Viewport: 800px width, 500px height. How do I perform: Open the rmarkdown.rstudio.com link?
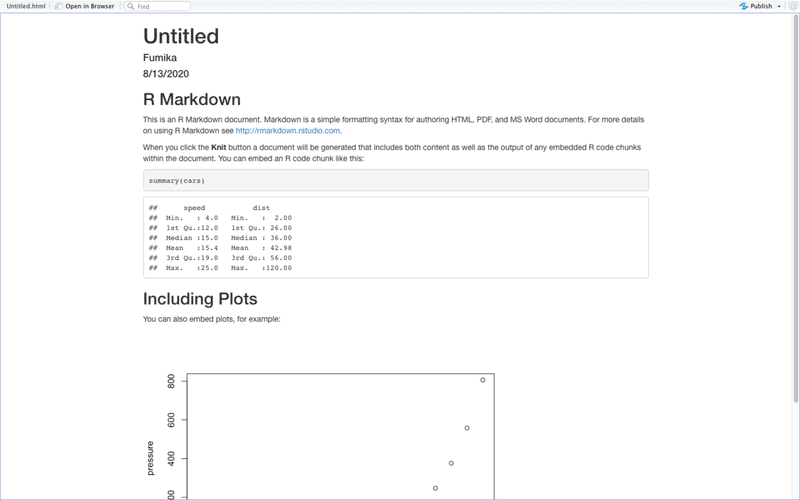(x=288, y=130)
